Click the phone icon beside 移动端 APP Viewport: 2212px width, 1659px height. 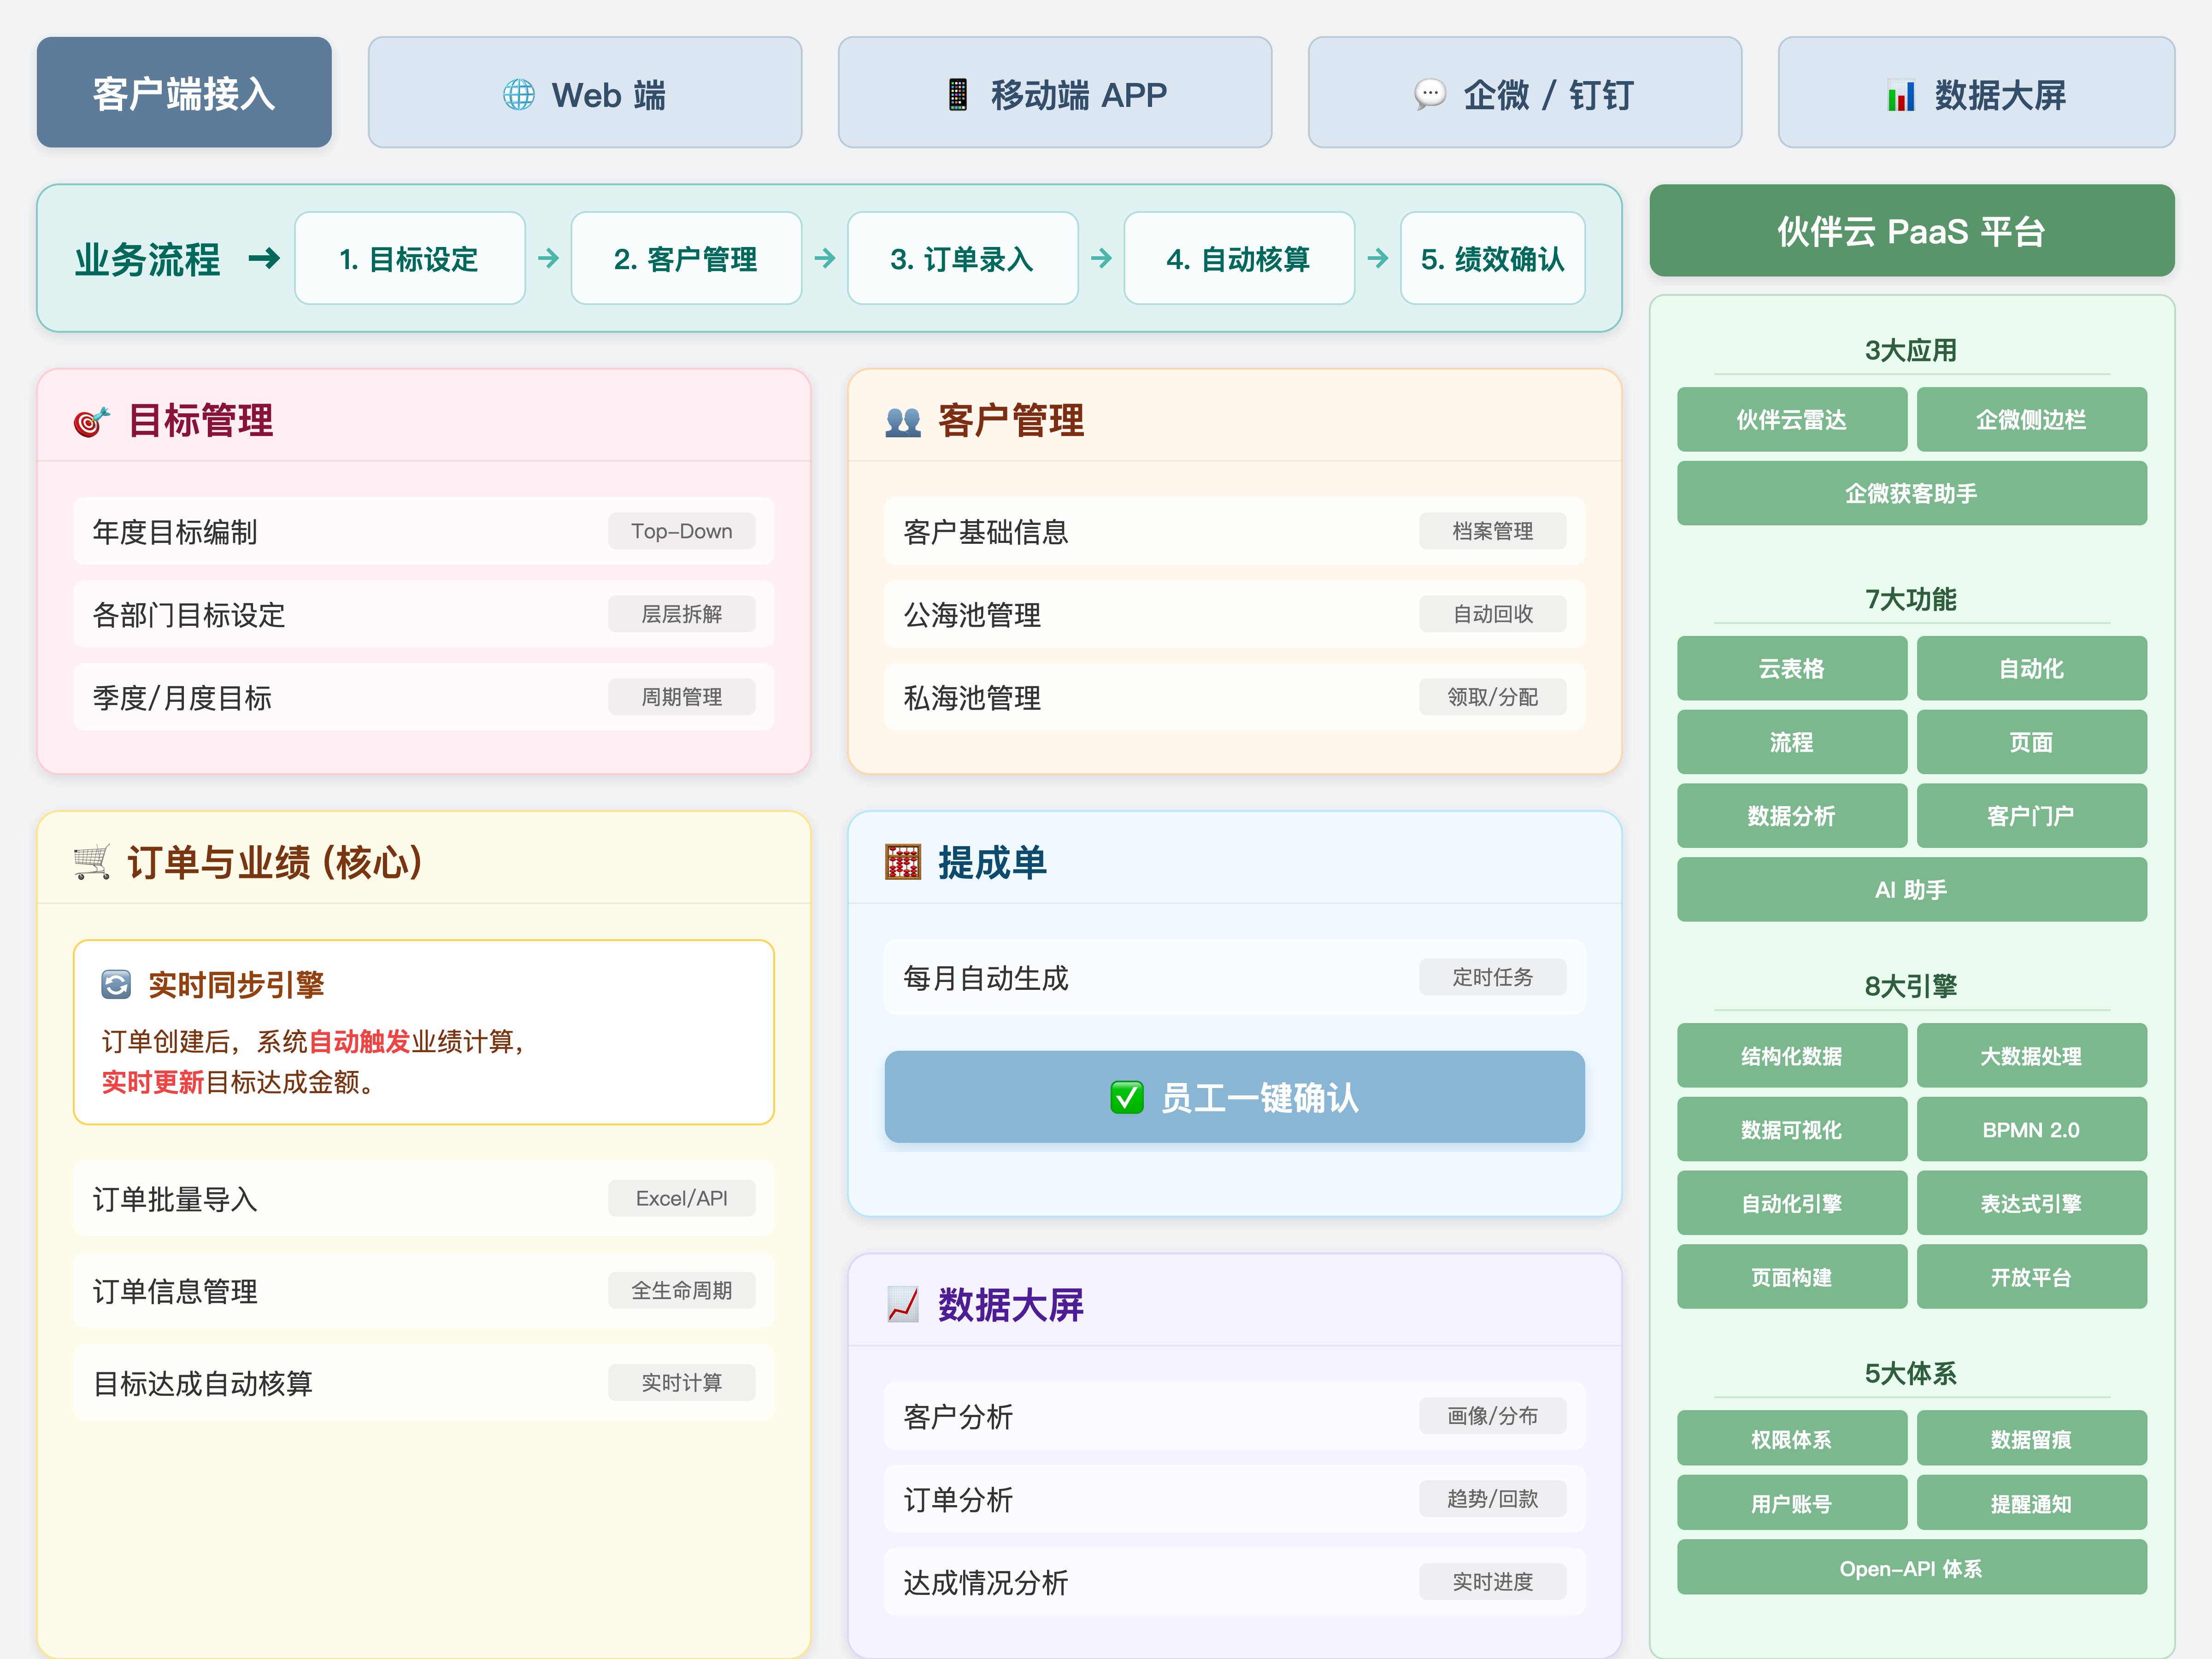(x=957, y=95)
